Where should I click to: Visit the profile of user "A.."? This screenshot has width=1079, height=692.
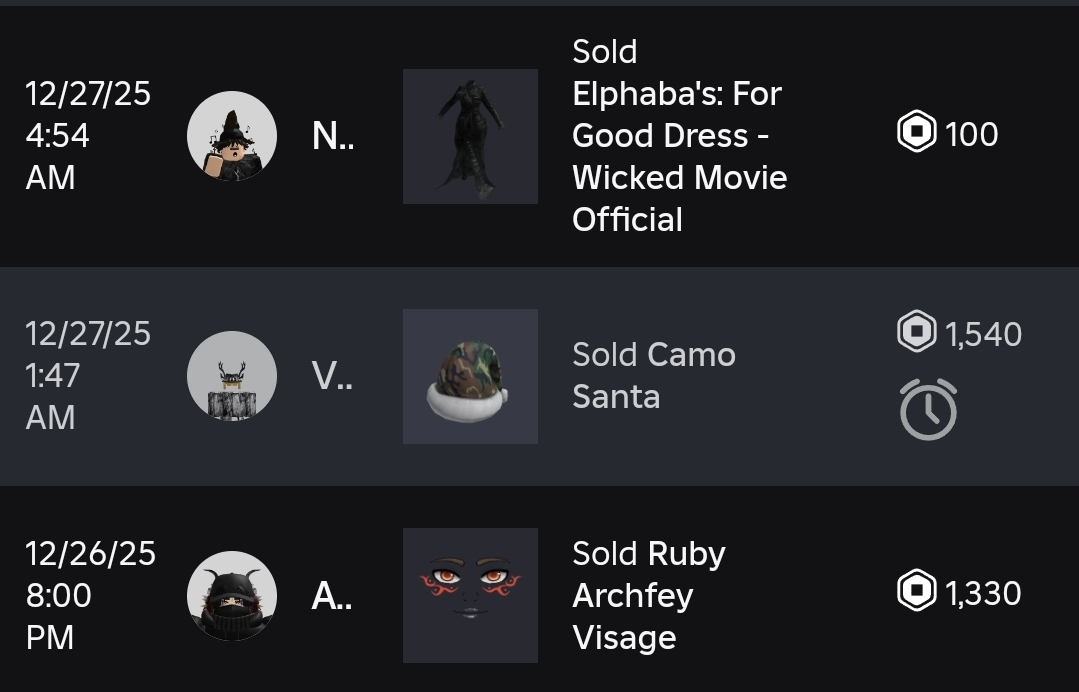point(332,596)
